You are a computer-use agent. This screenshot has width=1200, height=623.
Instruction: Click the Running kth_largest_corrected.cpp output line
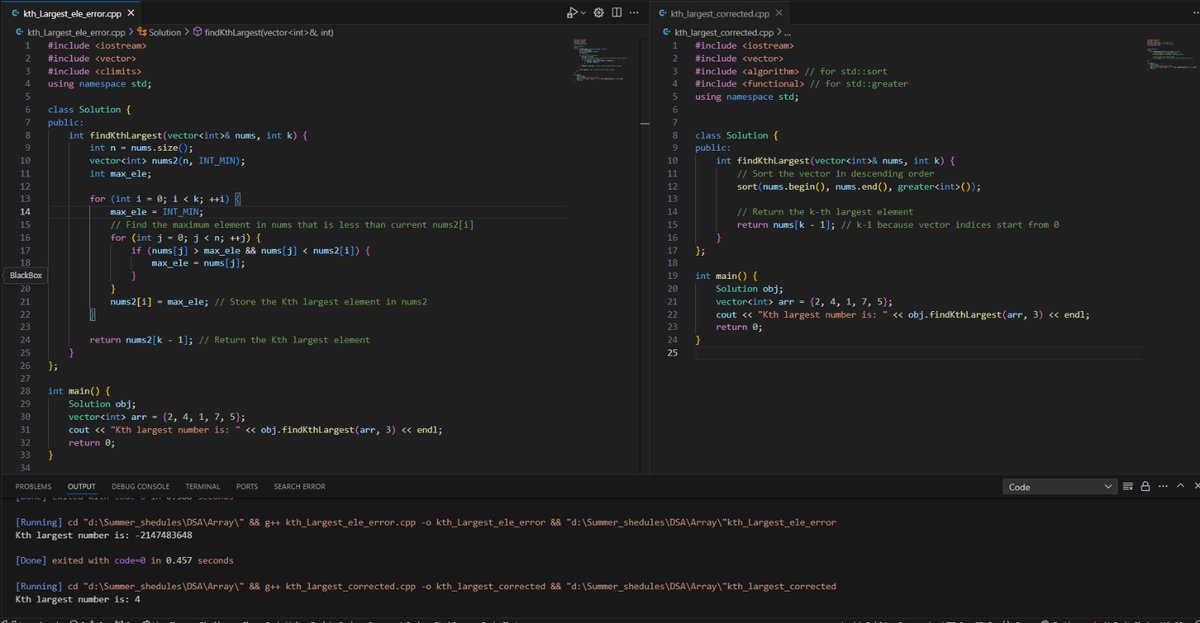coord(426,586)
